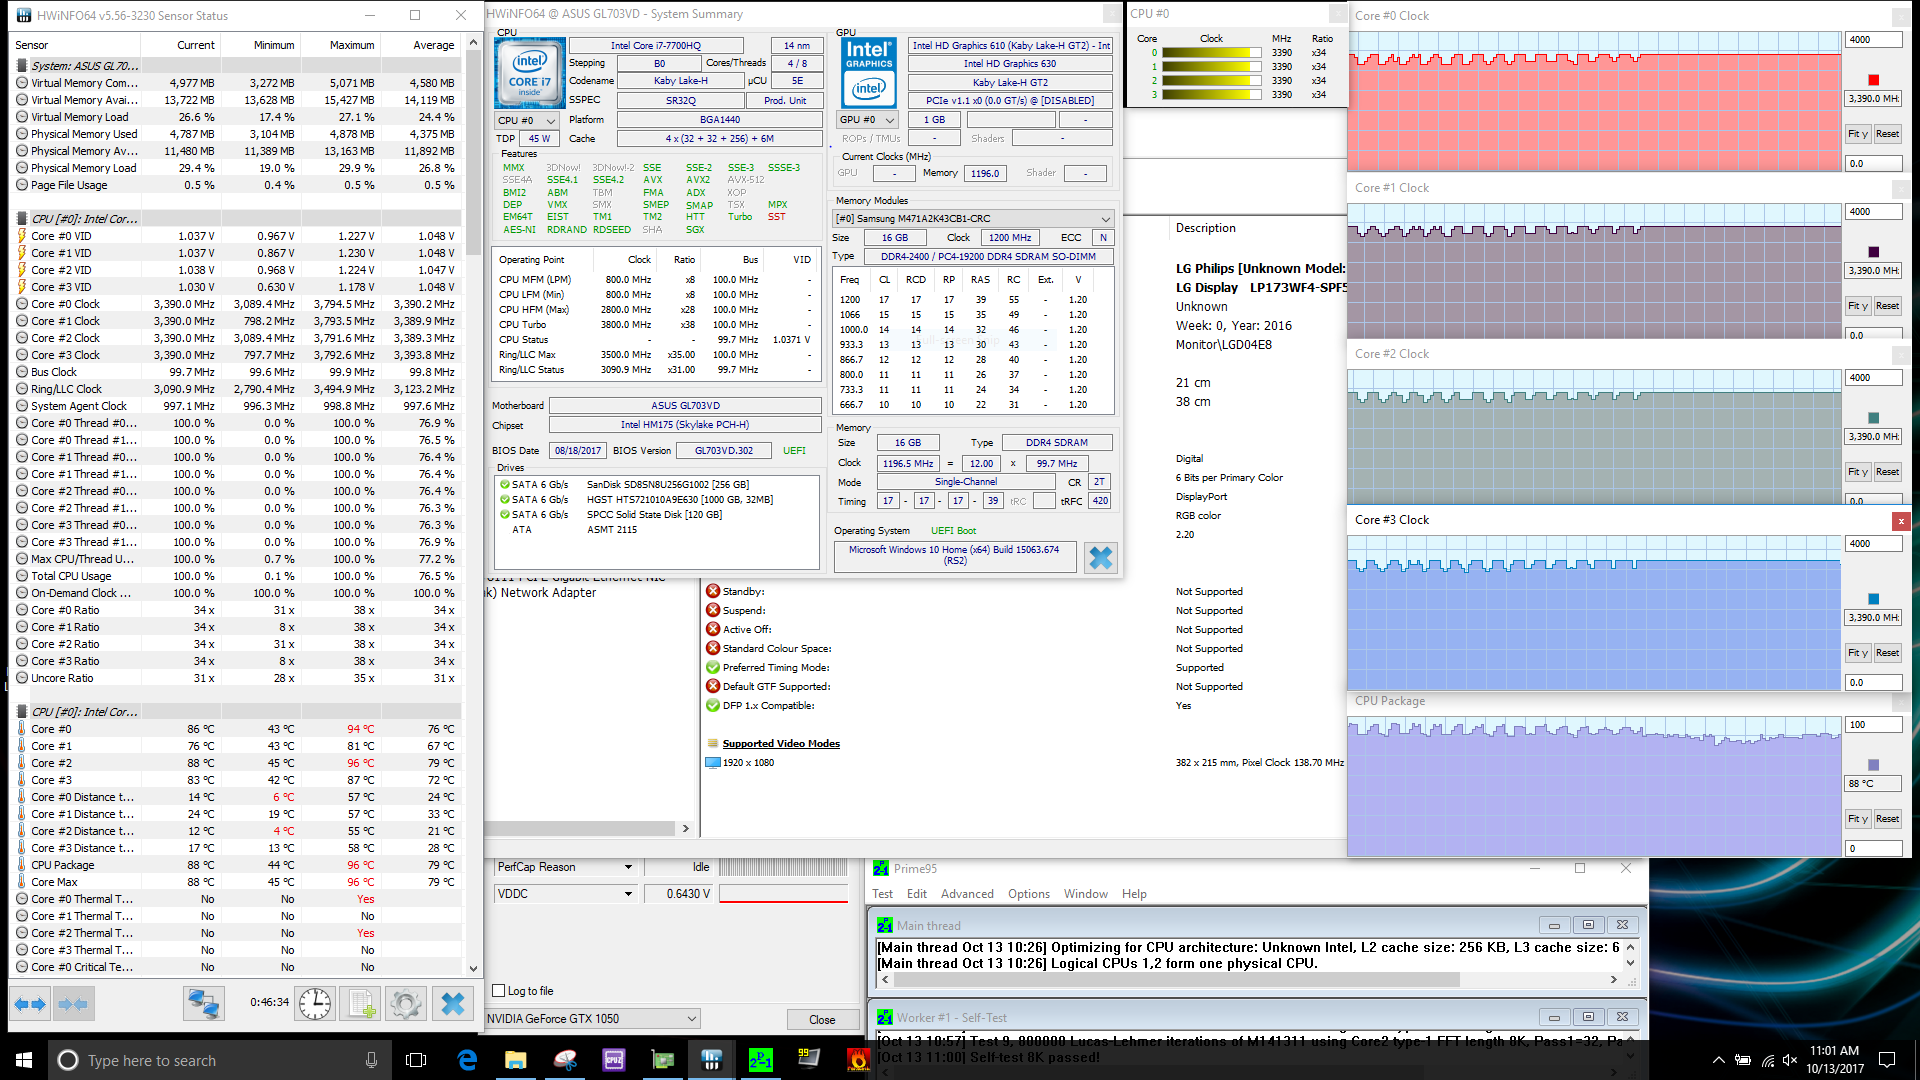The width and height of the screenshot is (1920, 1080).
Task: Click the expand sensor window arrows icon
Action: 30,1003
